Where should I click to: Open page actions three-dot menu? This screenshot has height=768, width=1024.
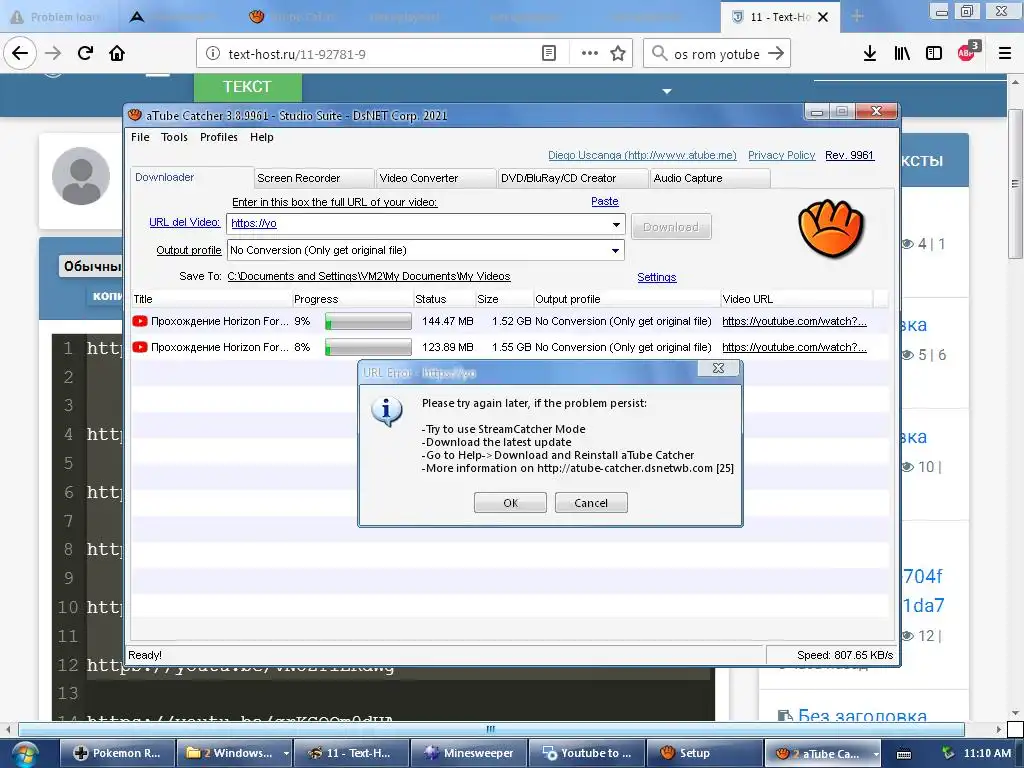(x=590, y=54)
